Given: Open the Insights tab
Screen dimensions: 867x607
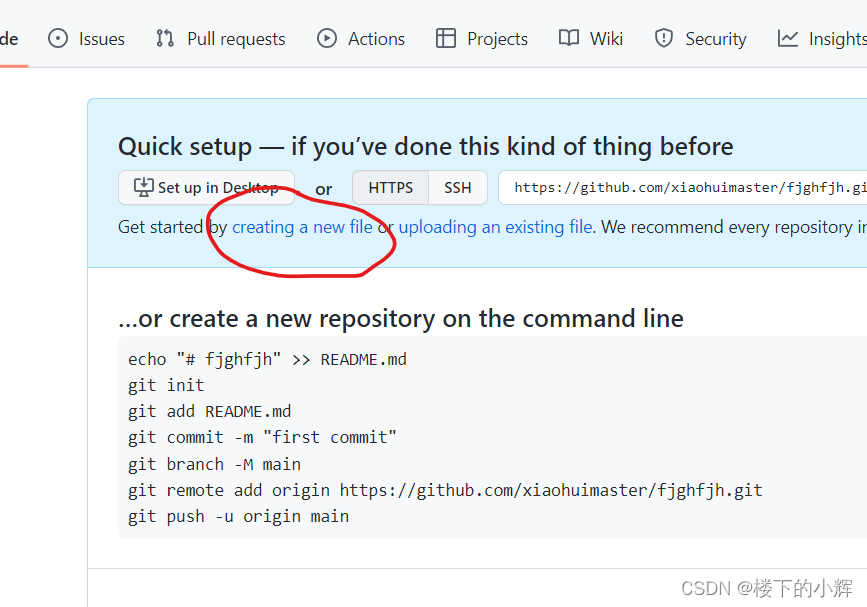Looking at the screenshot, I should tap(822, 39).
